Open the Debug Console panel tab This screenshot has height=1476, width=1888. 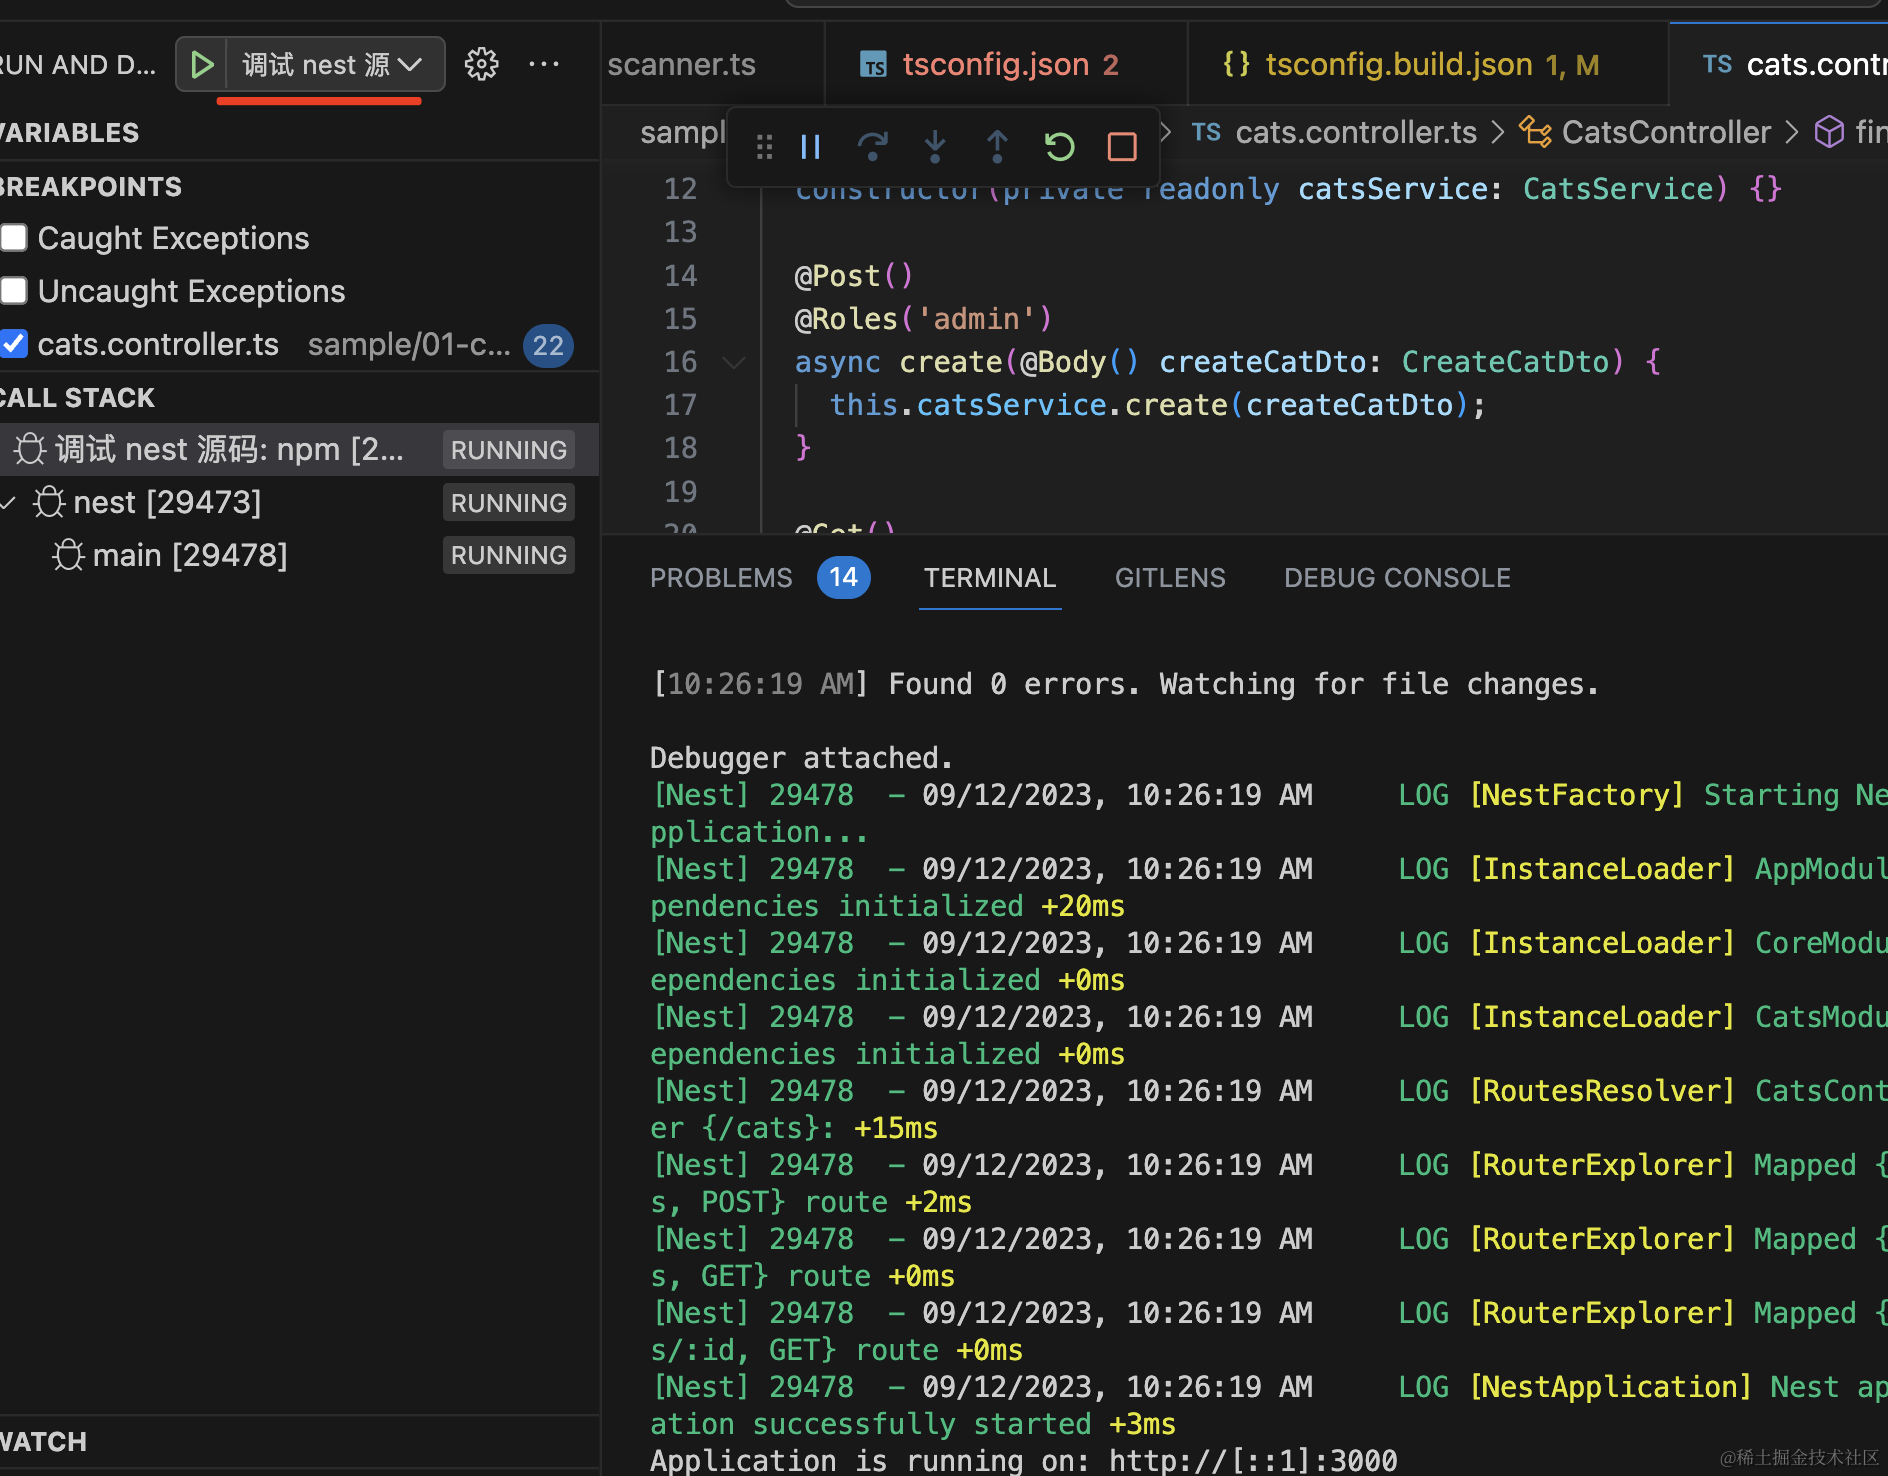(1396, 578)
